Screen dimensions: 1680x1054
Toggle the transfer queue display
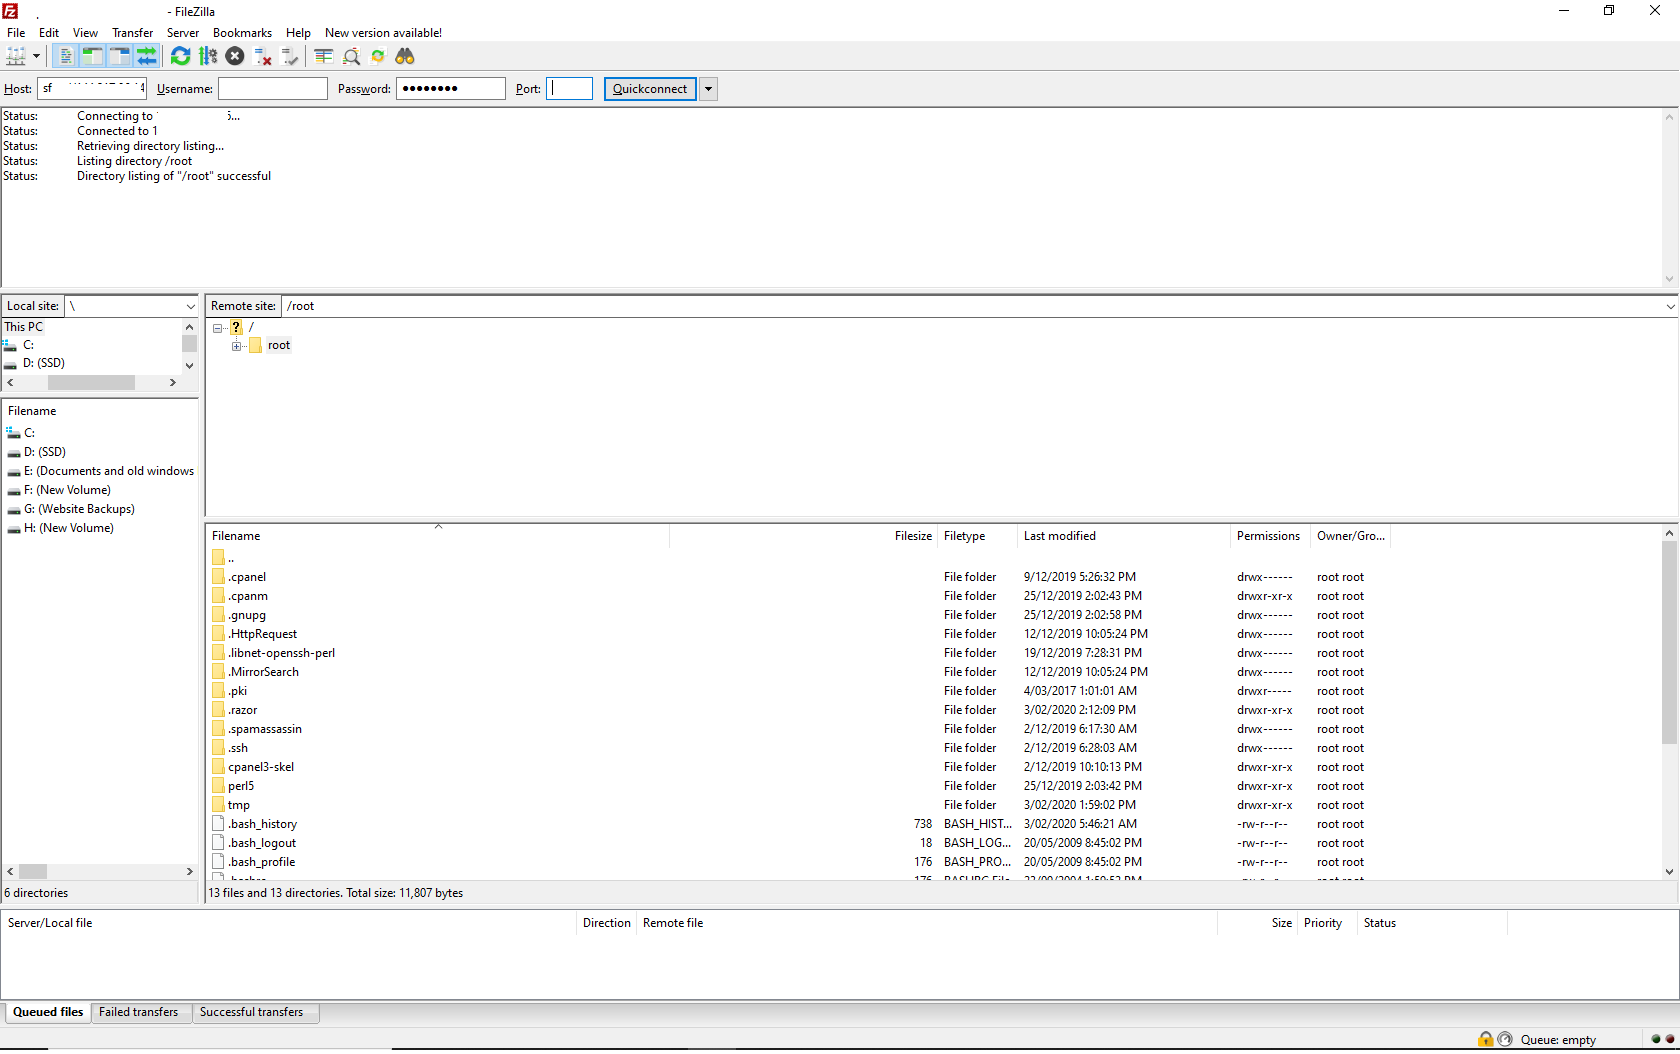click(x=147, y=56)
